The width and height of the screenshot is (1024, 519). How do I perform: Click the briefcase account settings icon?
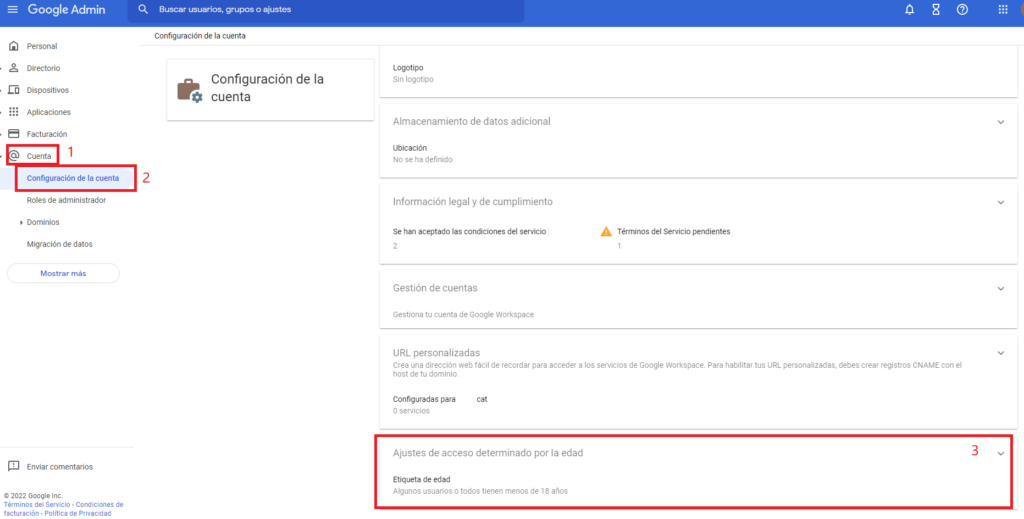(x=190, y=90)
